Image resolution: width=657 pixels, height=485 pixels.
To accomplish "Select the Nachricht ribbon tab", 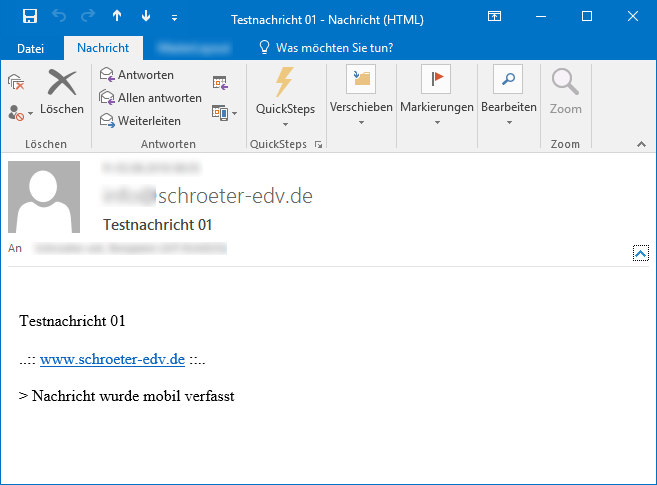I will 103,48.
